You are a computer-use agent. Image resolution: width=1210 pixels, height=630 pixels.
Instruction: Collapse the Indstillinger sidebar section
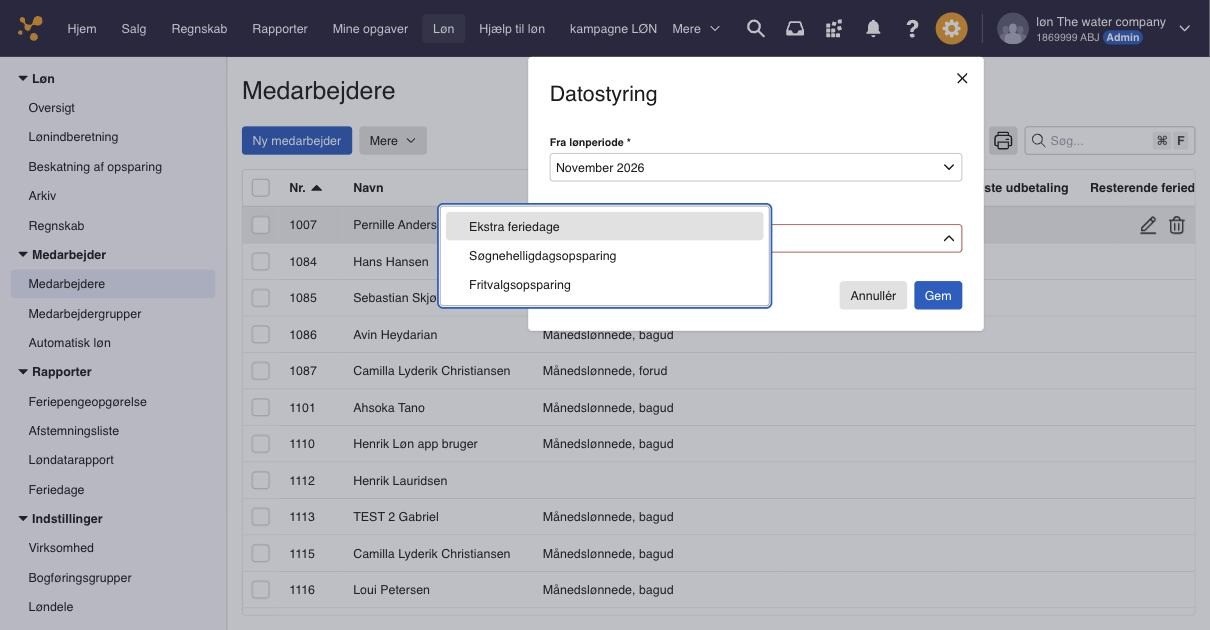[23, 519]
